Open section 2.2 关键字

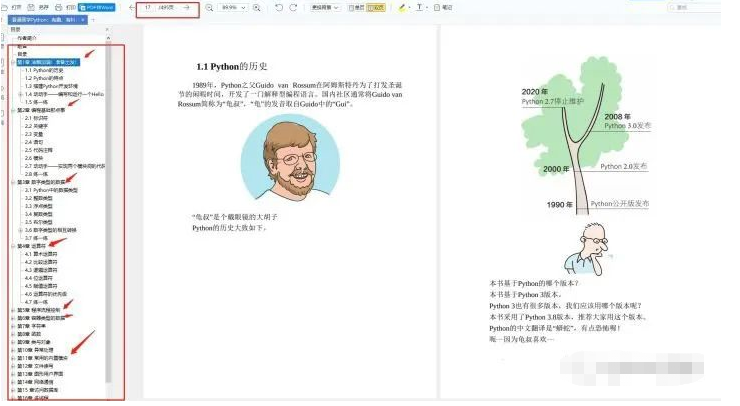pos(36,127)
